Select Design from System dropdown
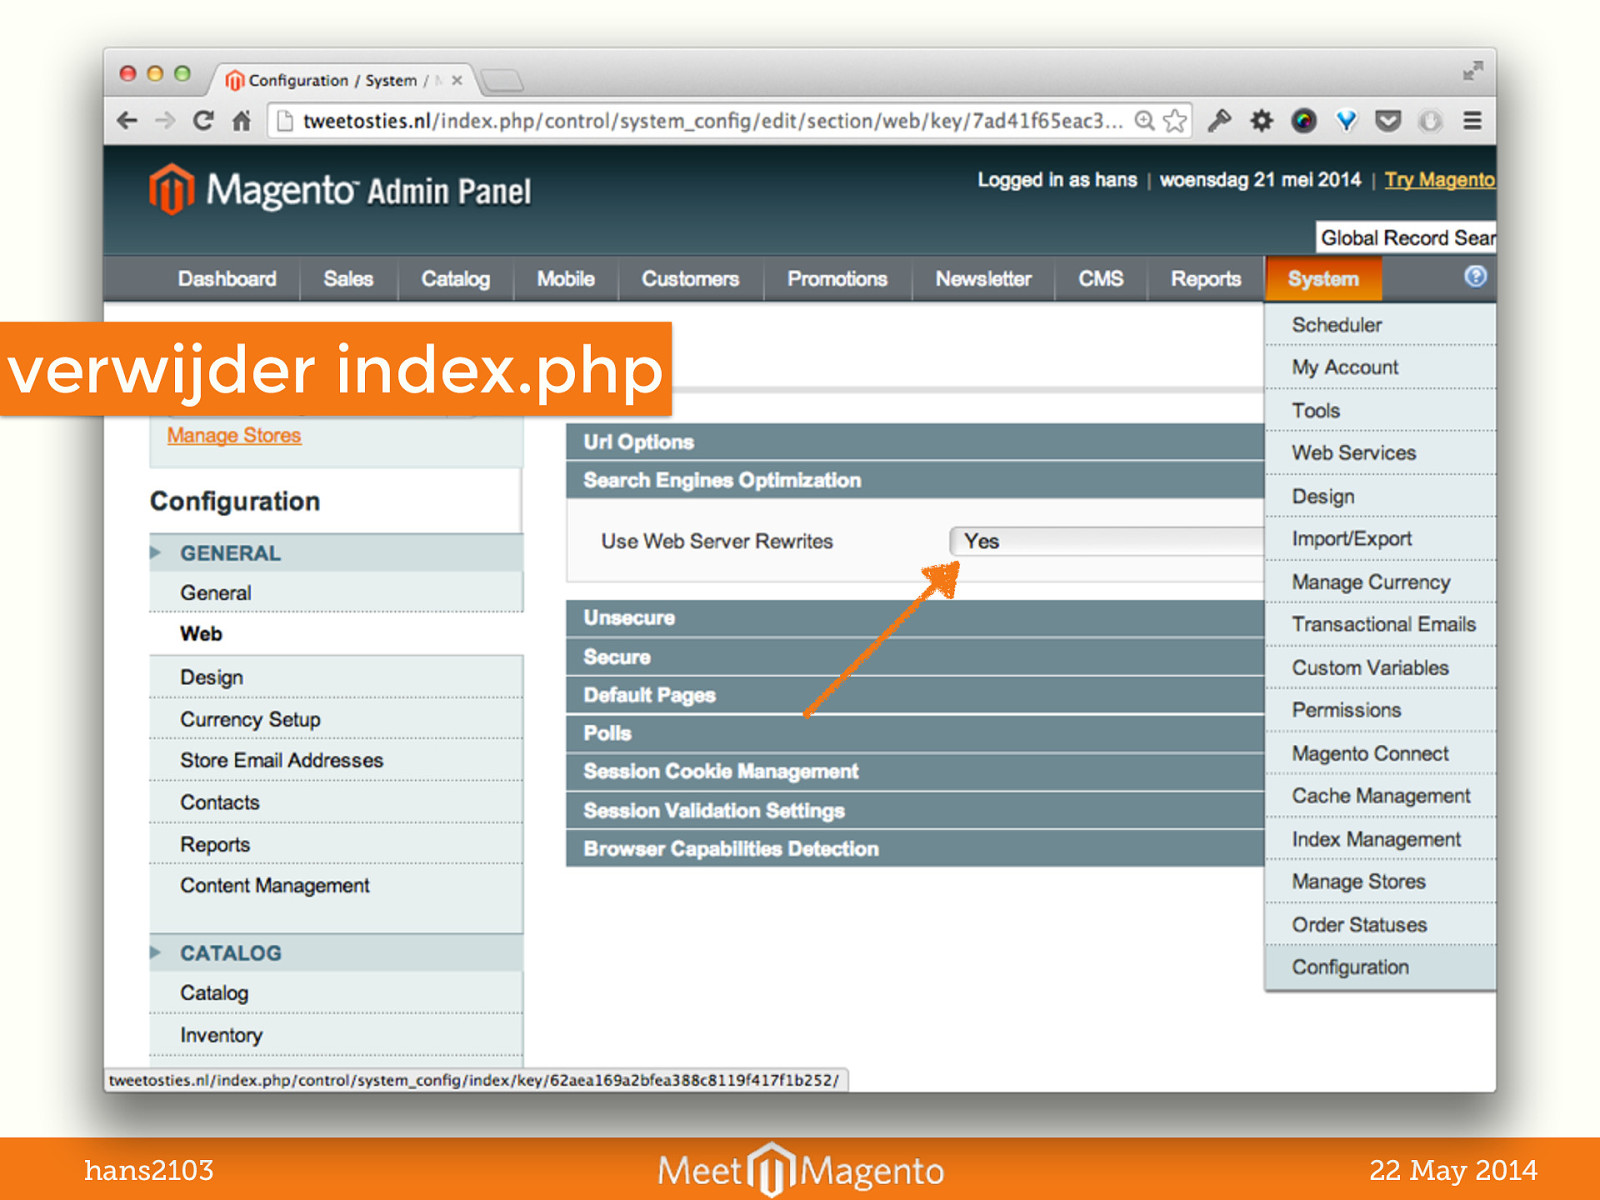Image resolution: width=1600 pixels, height=1200 pixels. coord(1381,496)
